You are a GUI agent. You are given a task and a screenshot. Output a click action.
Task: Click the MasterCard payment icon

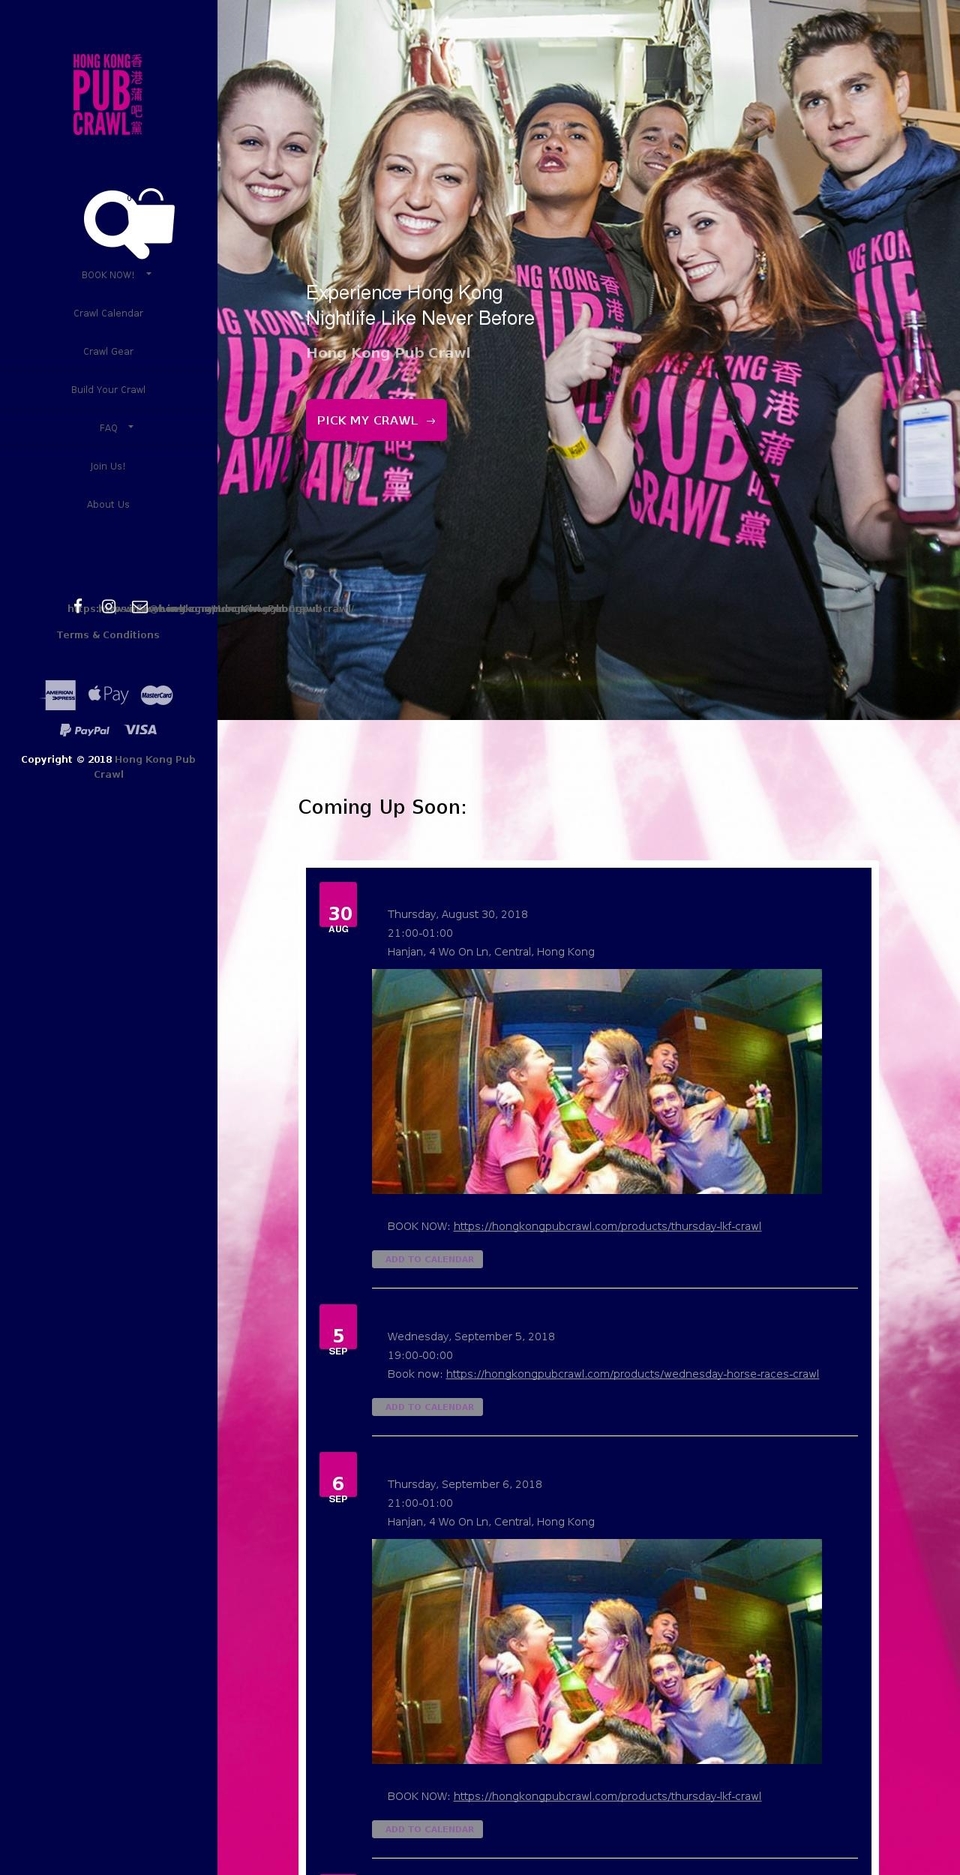click(157, 695)
